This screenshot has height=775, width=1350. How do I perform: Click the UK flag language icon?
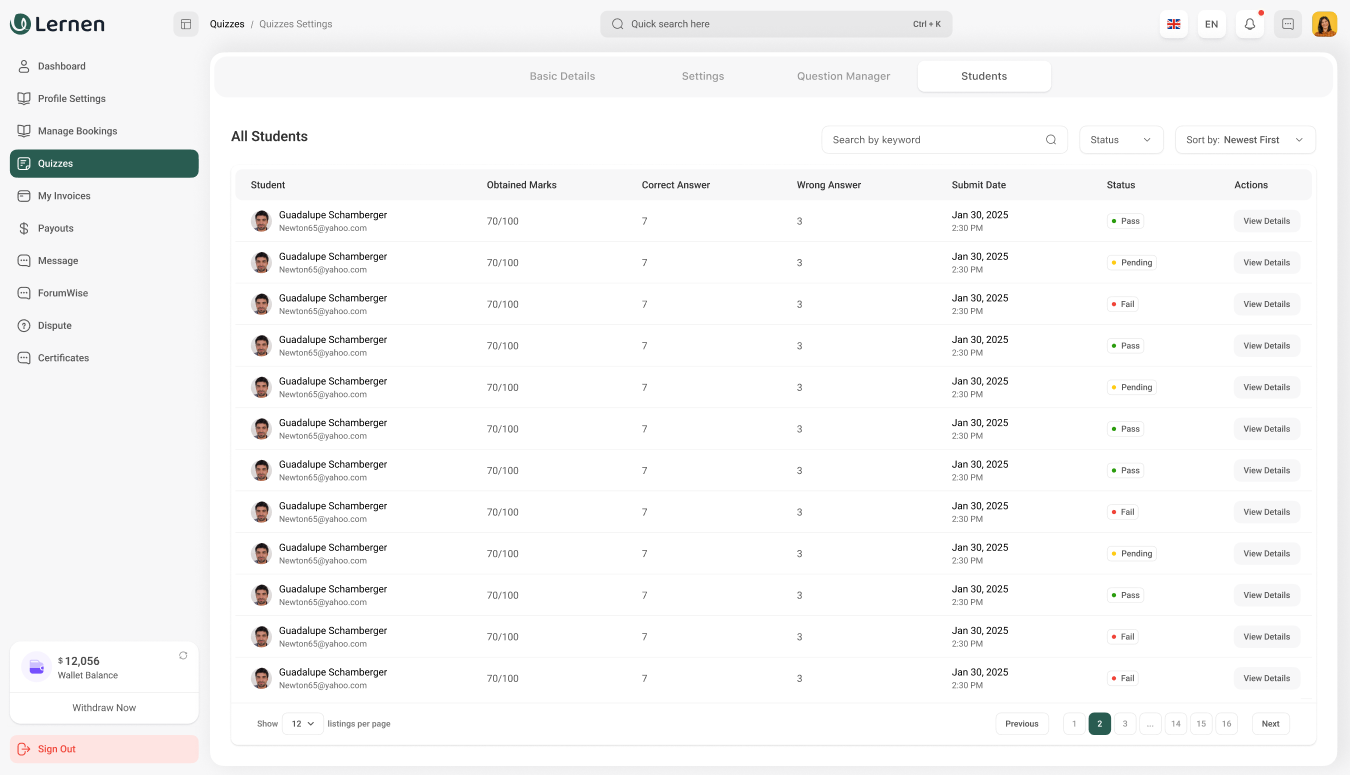click(1173, 24)
